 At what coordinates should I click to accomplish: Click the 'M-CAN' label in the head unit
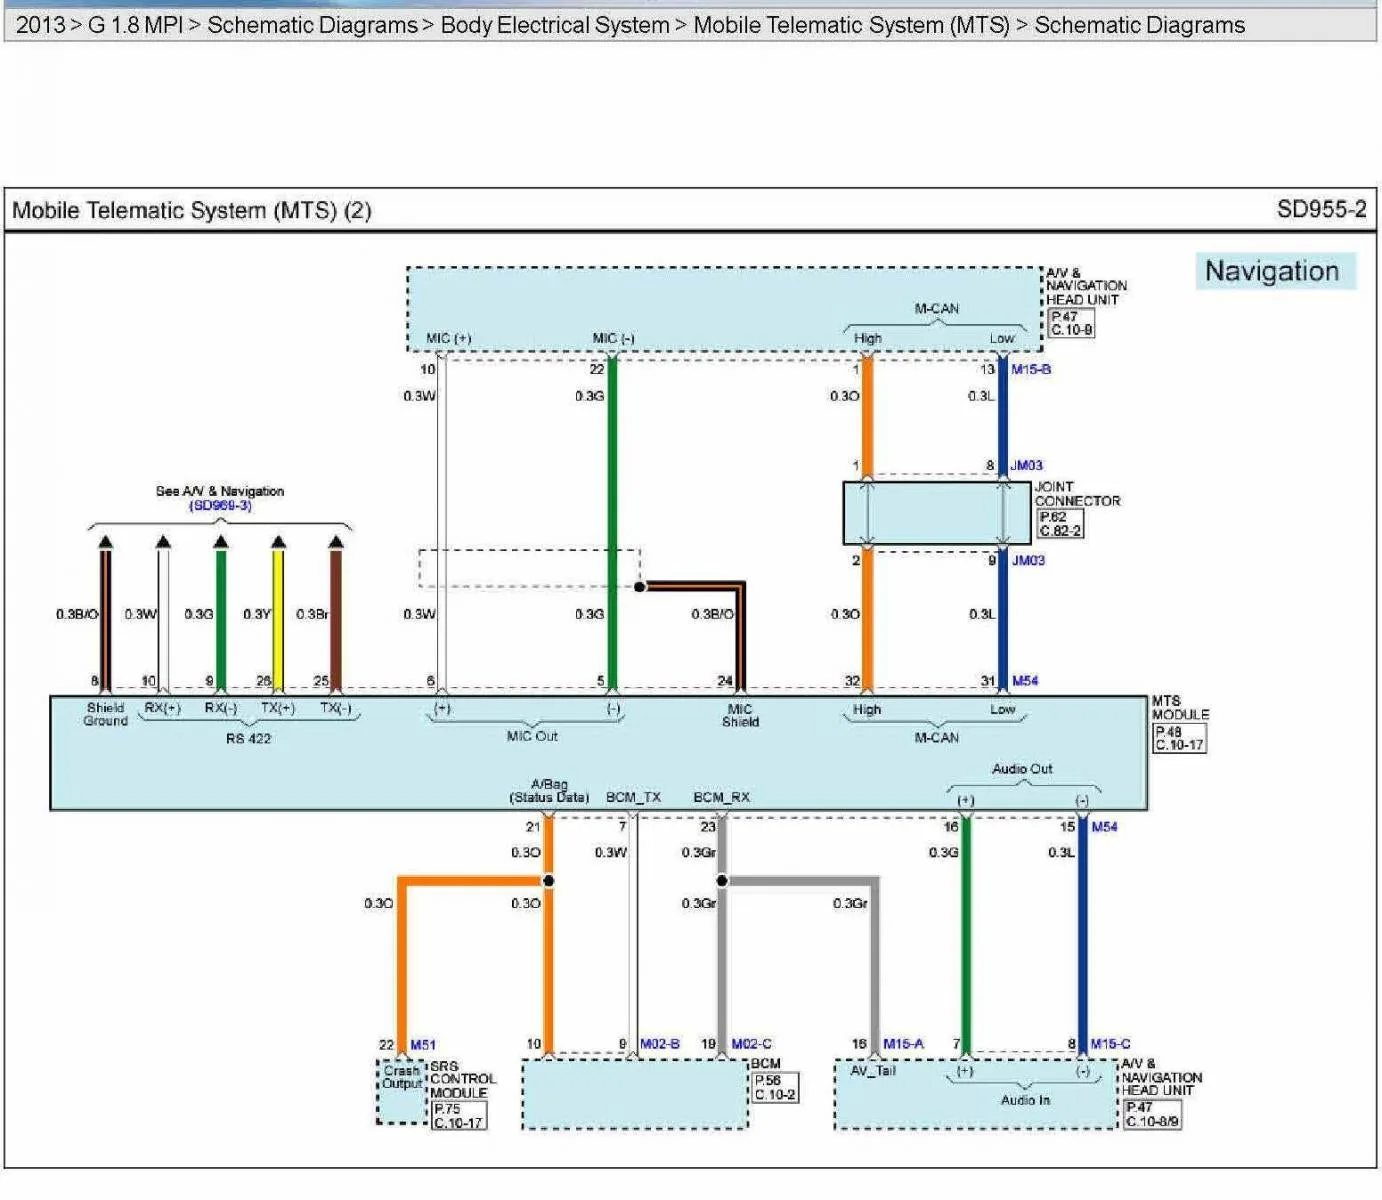pyautogui.click(x=936, y=309)
